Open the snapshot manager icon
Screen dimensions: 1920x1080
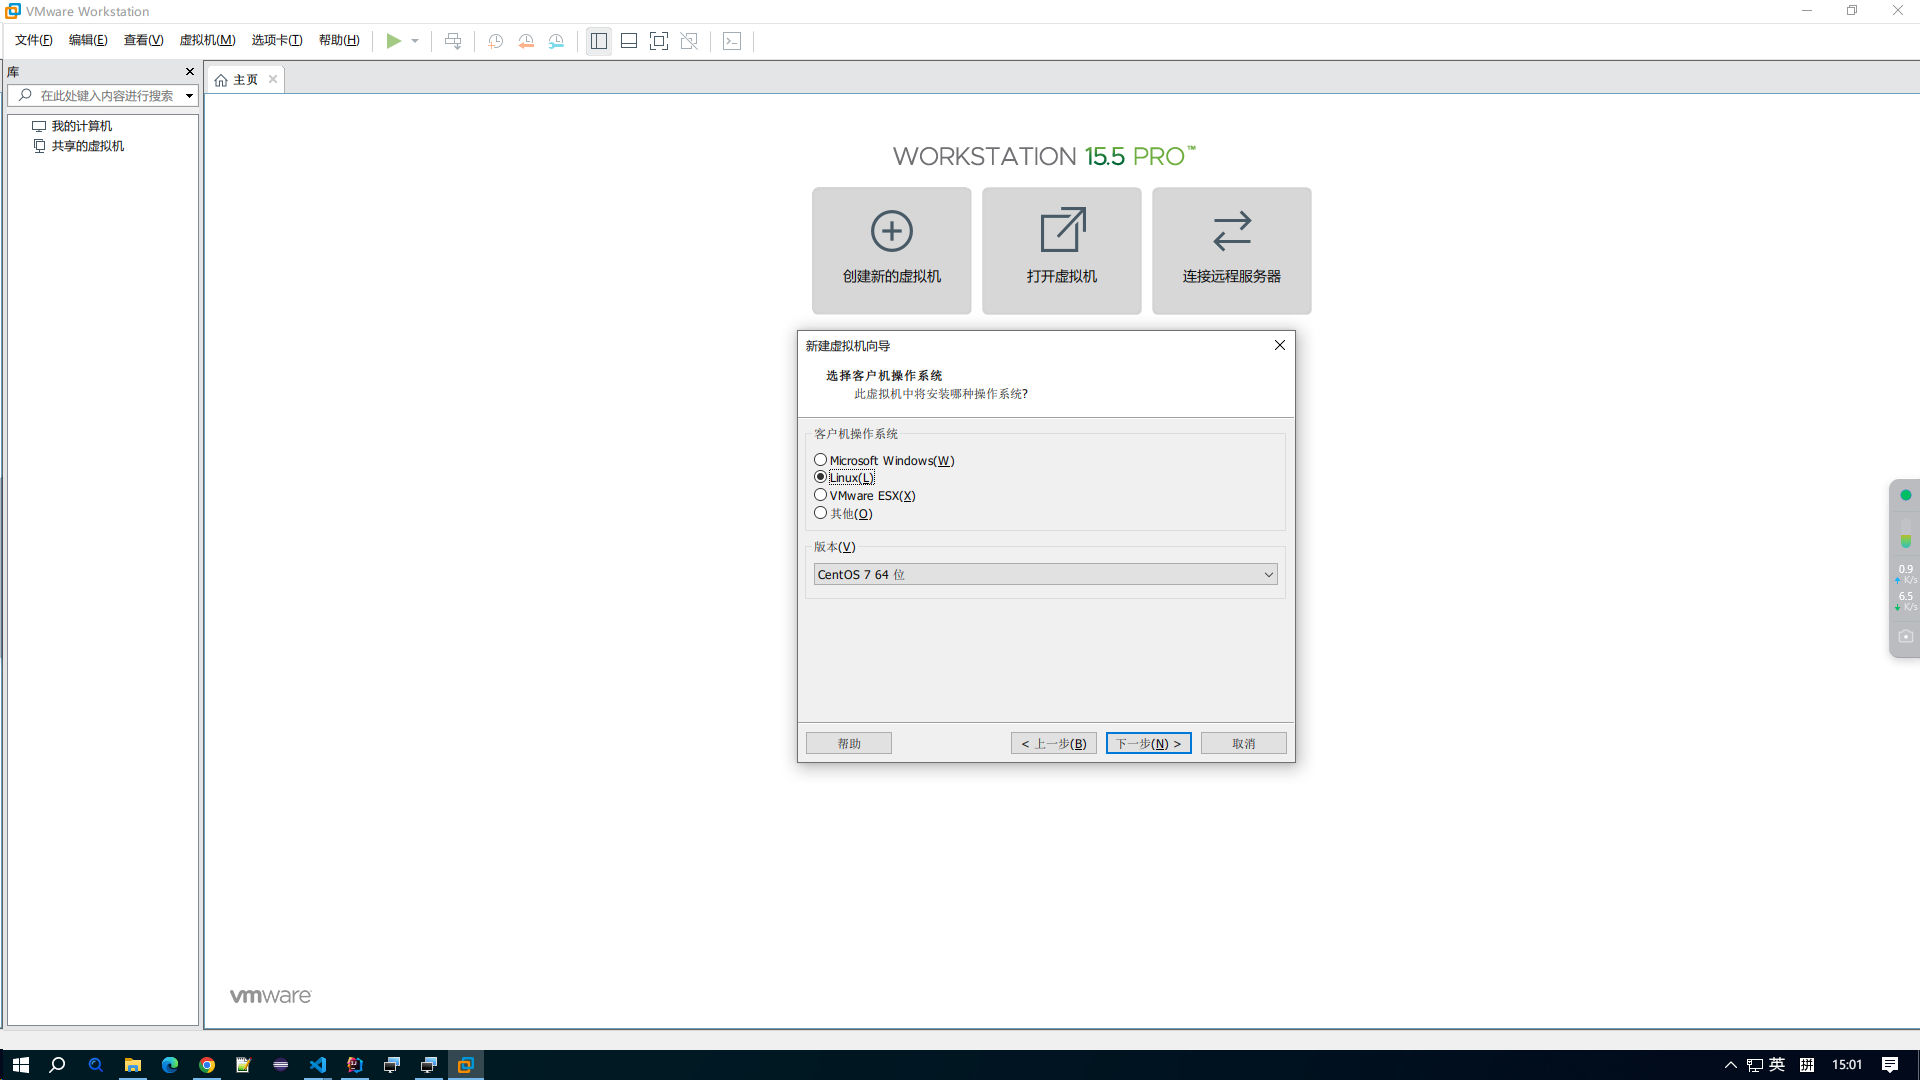[x=556, y=41]
